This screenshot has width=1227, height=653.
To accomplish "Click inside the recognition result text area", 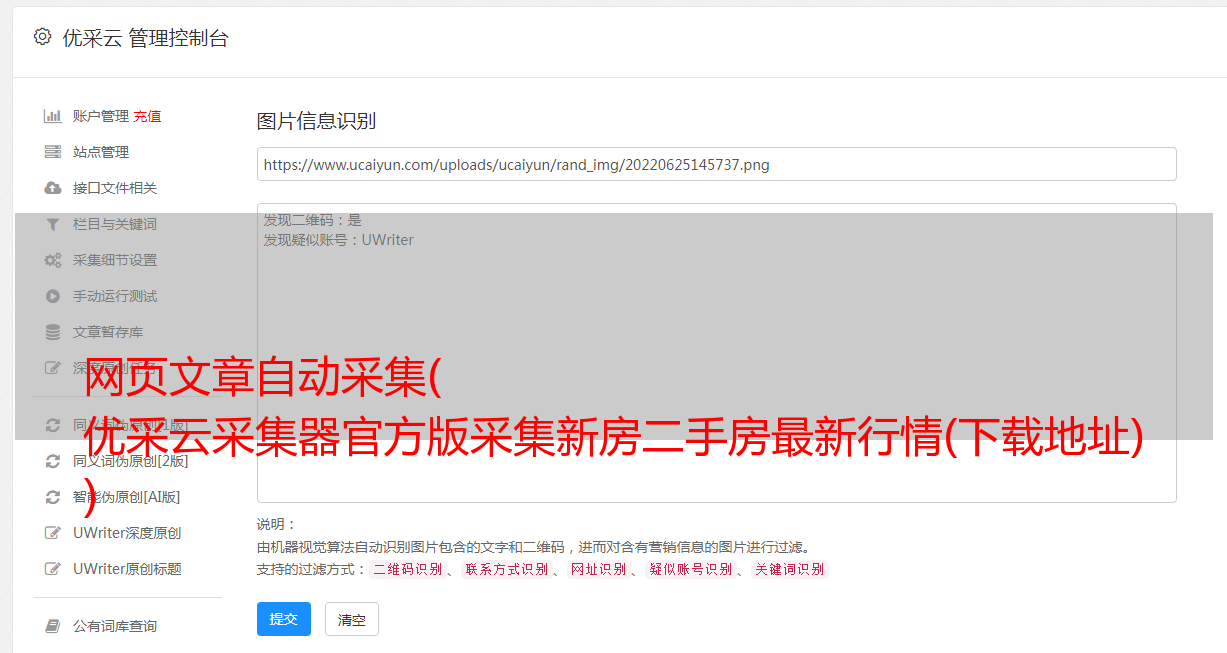I will [x=716, y=352].
